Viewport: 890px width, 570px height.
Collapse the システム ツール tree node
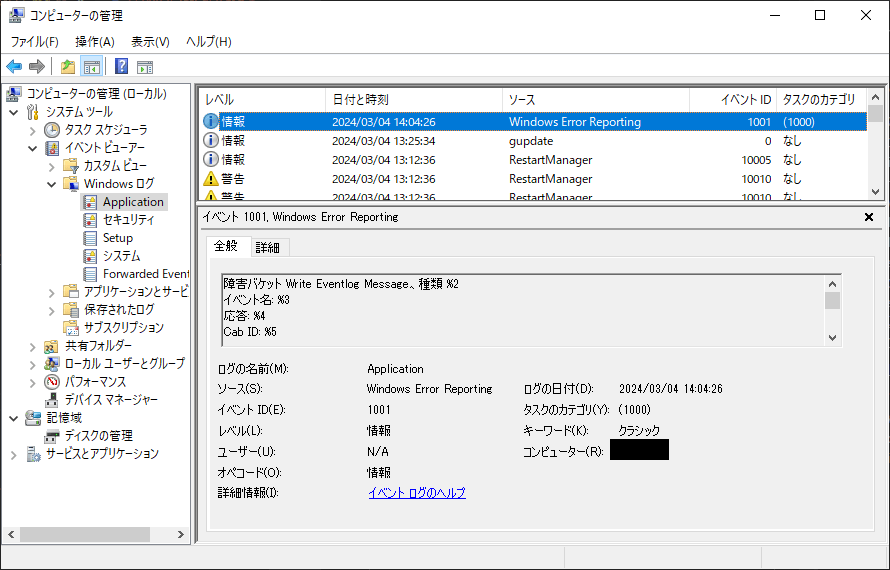(x=14, y=112)
